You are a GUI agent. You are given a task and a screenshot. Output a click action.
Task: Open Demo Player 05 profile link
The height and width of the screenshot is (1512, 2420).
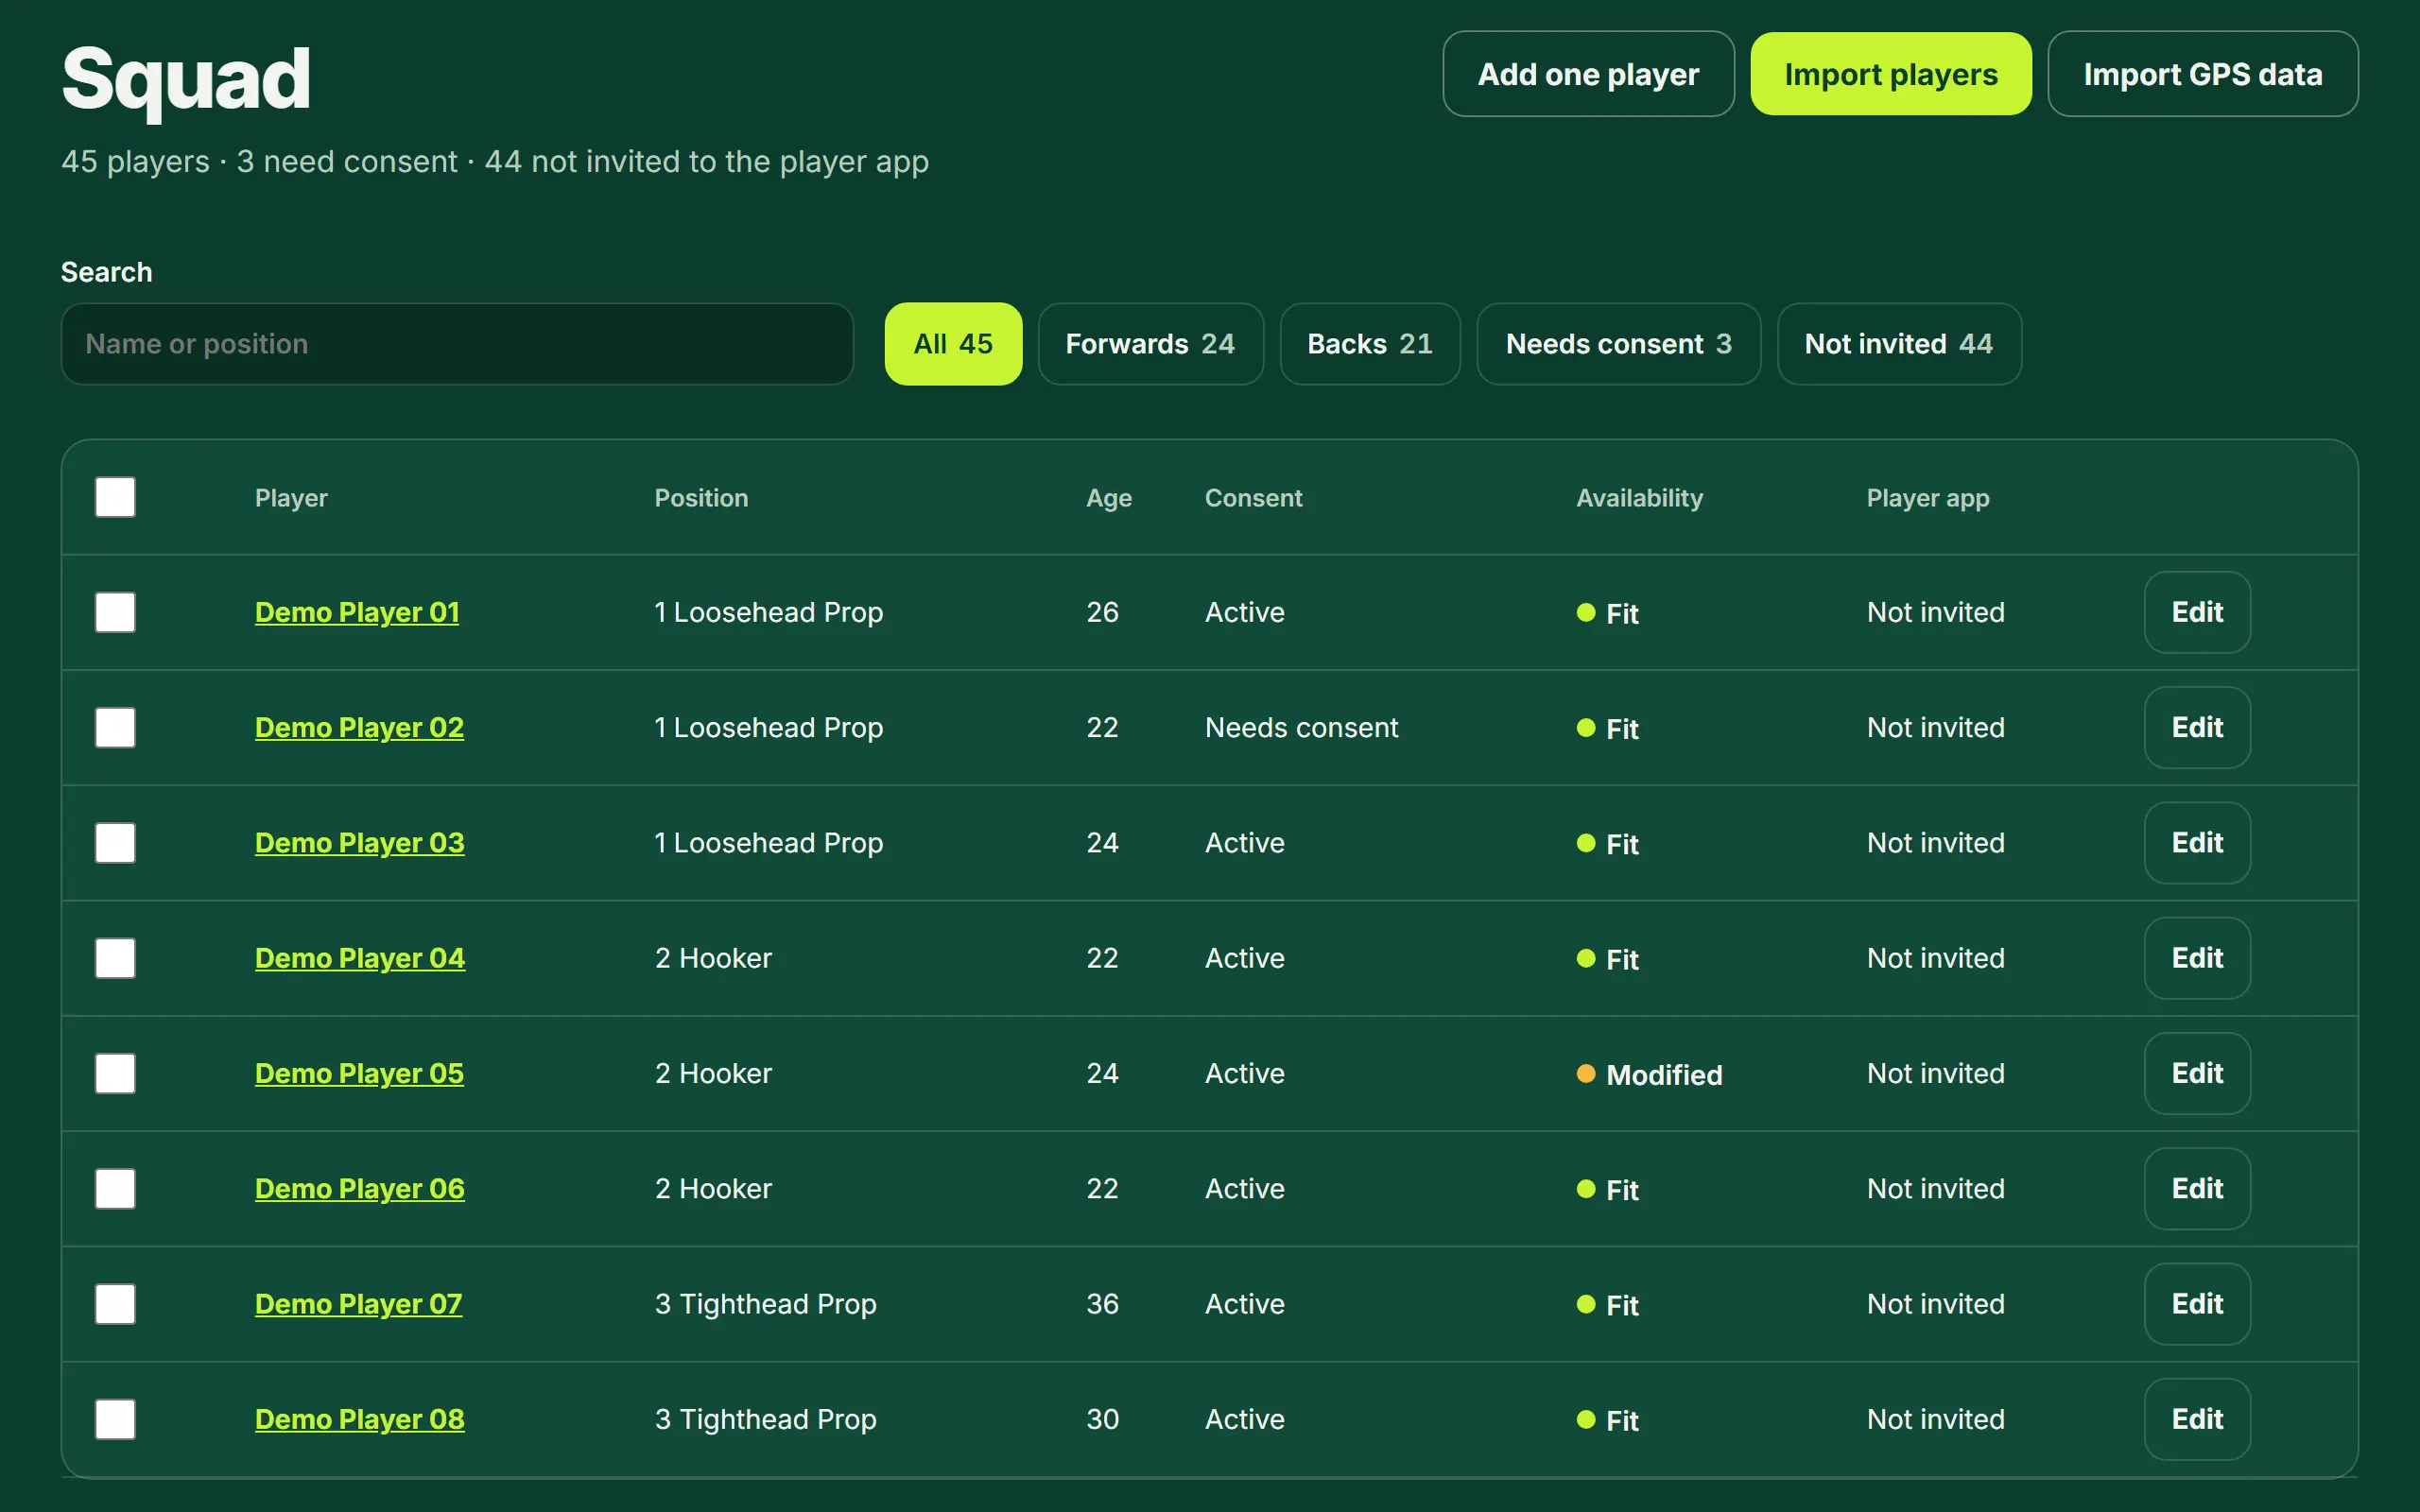[359, 1073]
